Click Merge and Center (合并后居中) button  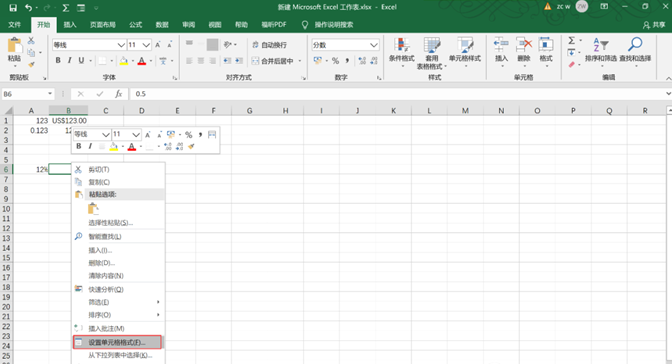click(273, 61)
